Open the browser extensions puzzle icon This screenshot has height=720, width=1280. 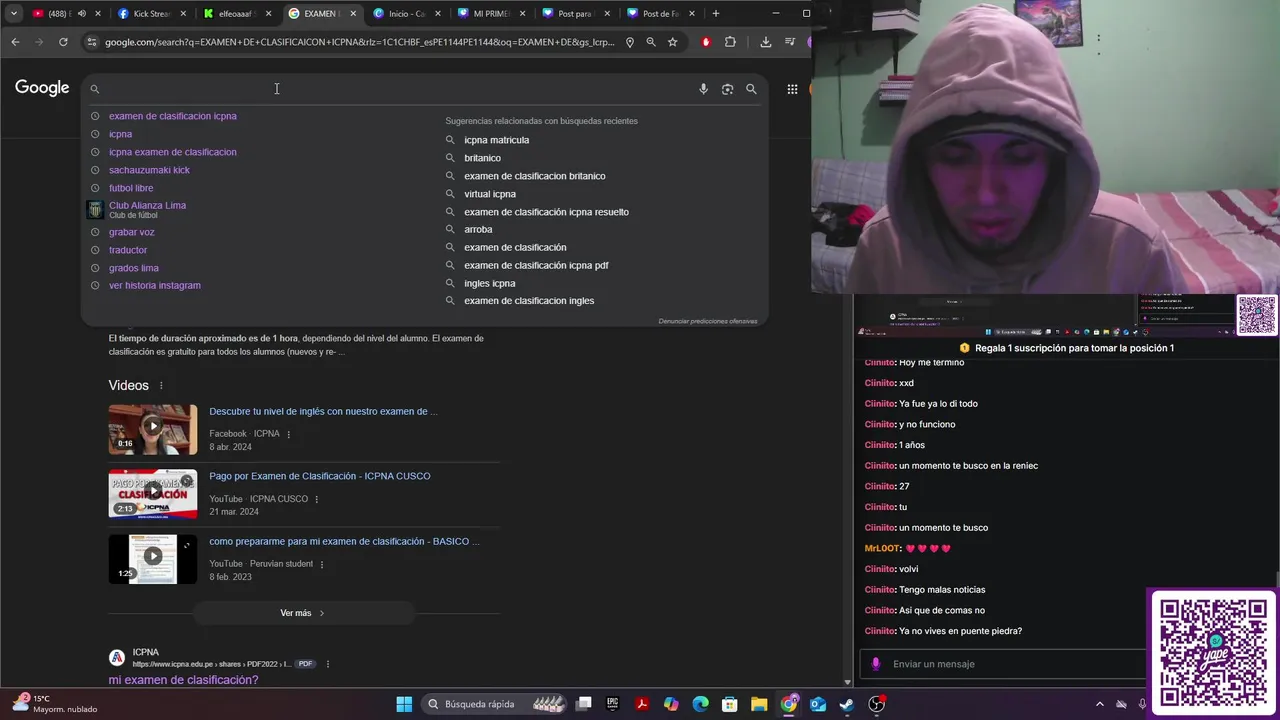(730, 42)
